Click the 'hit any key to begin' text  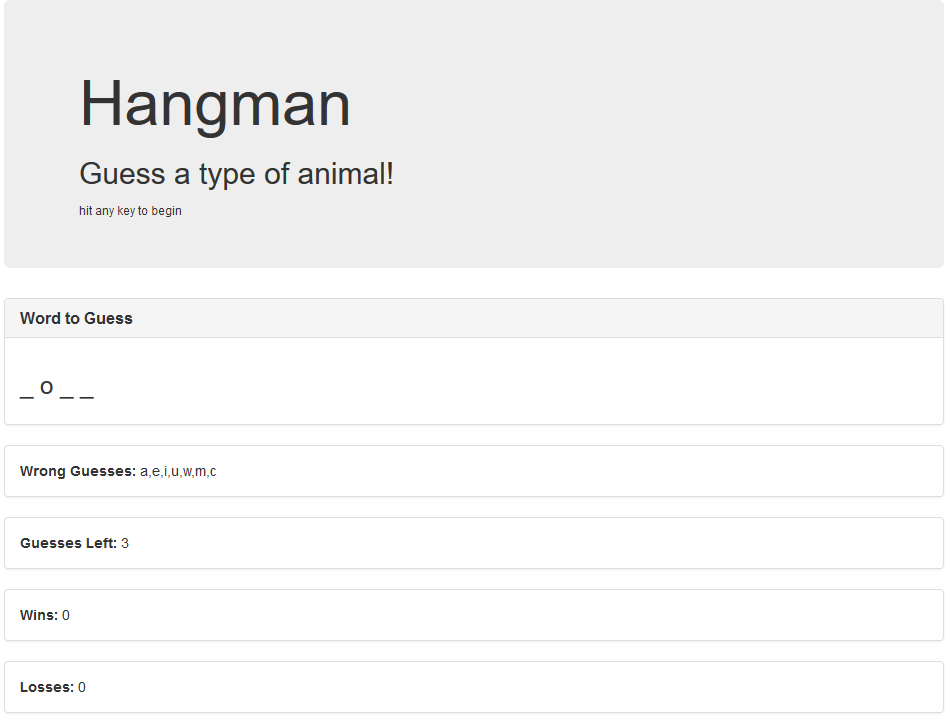[x=130, y=211]
